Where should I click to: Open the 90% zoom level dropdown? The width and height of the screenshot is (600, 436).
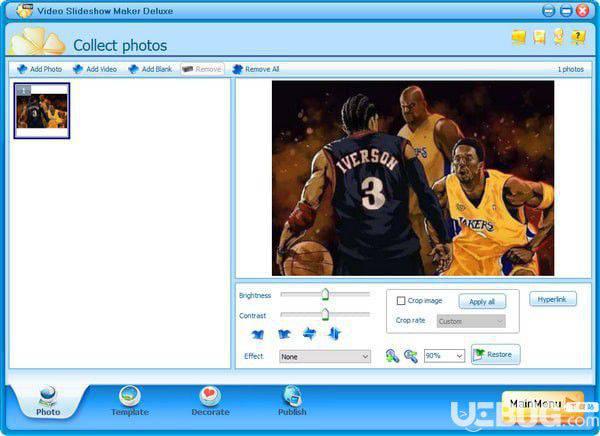point(444,356)
